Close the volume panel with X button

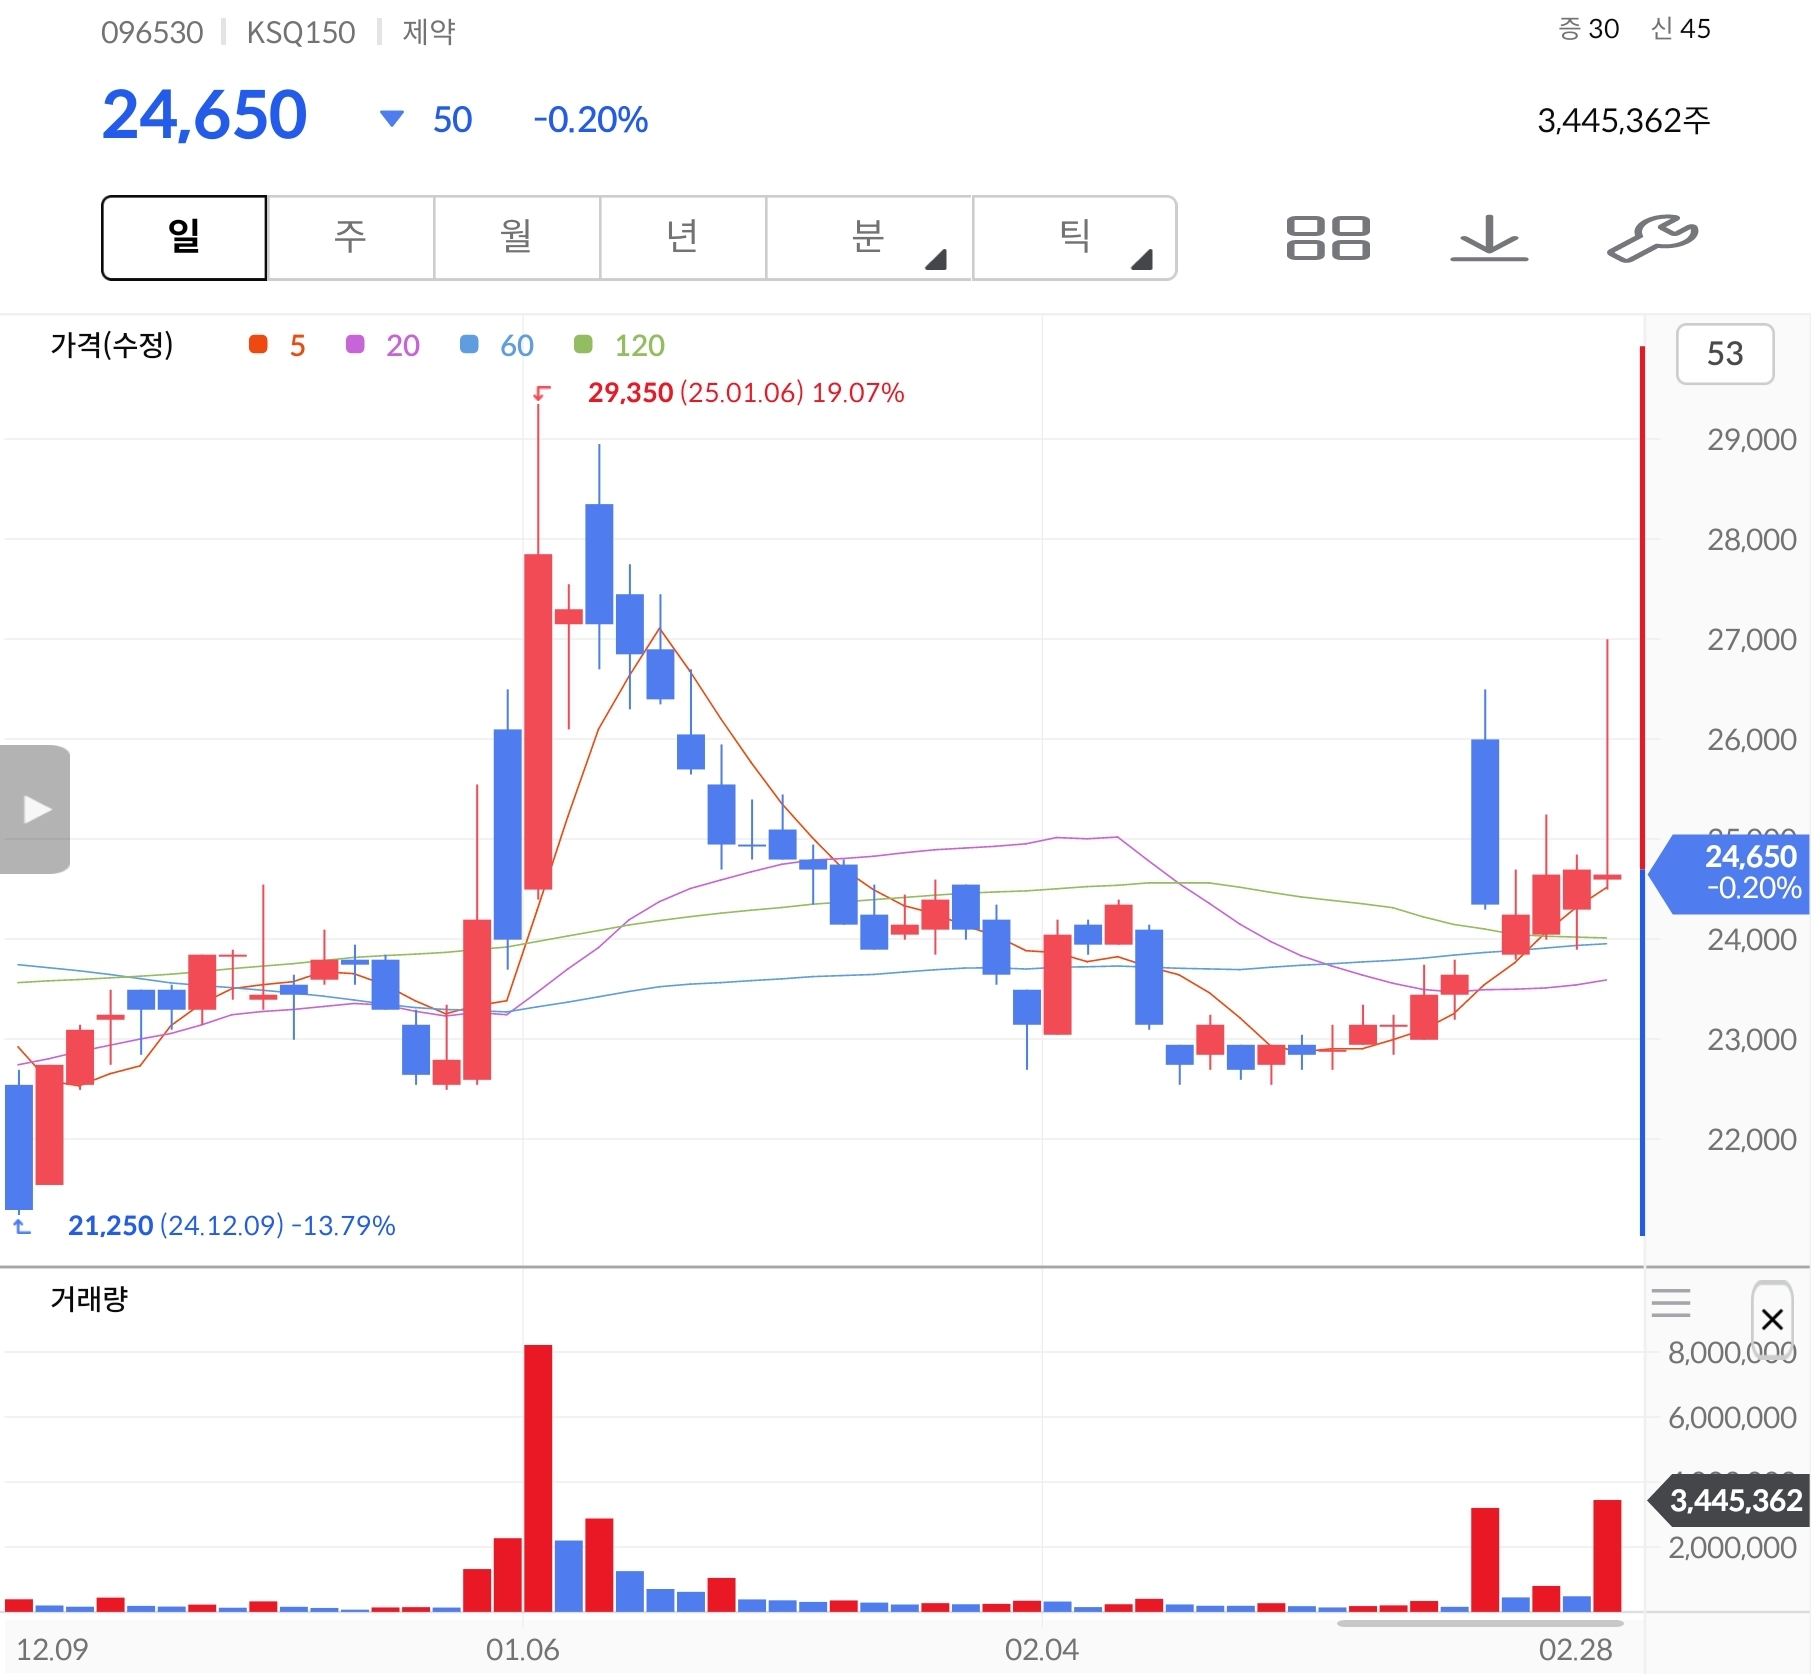coord(1772,1319)
